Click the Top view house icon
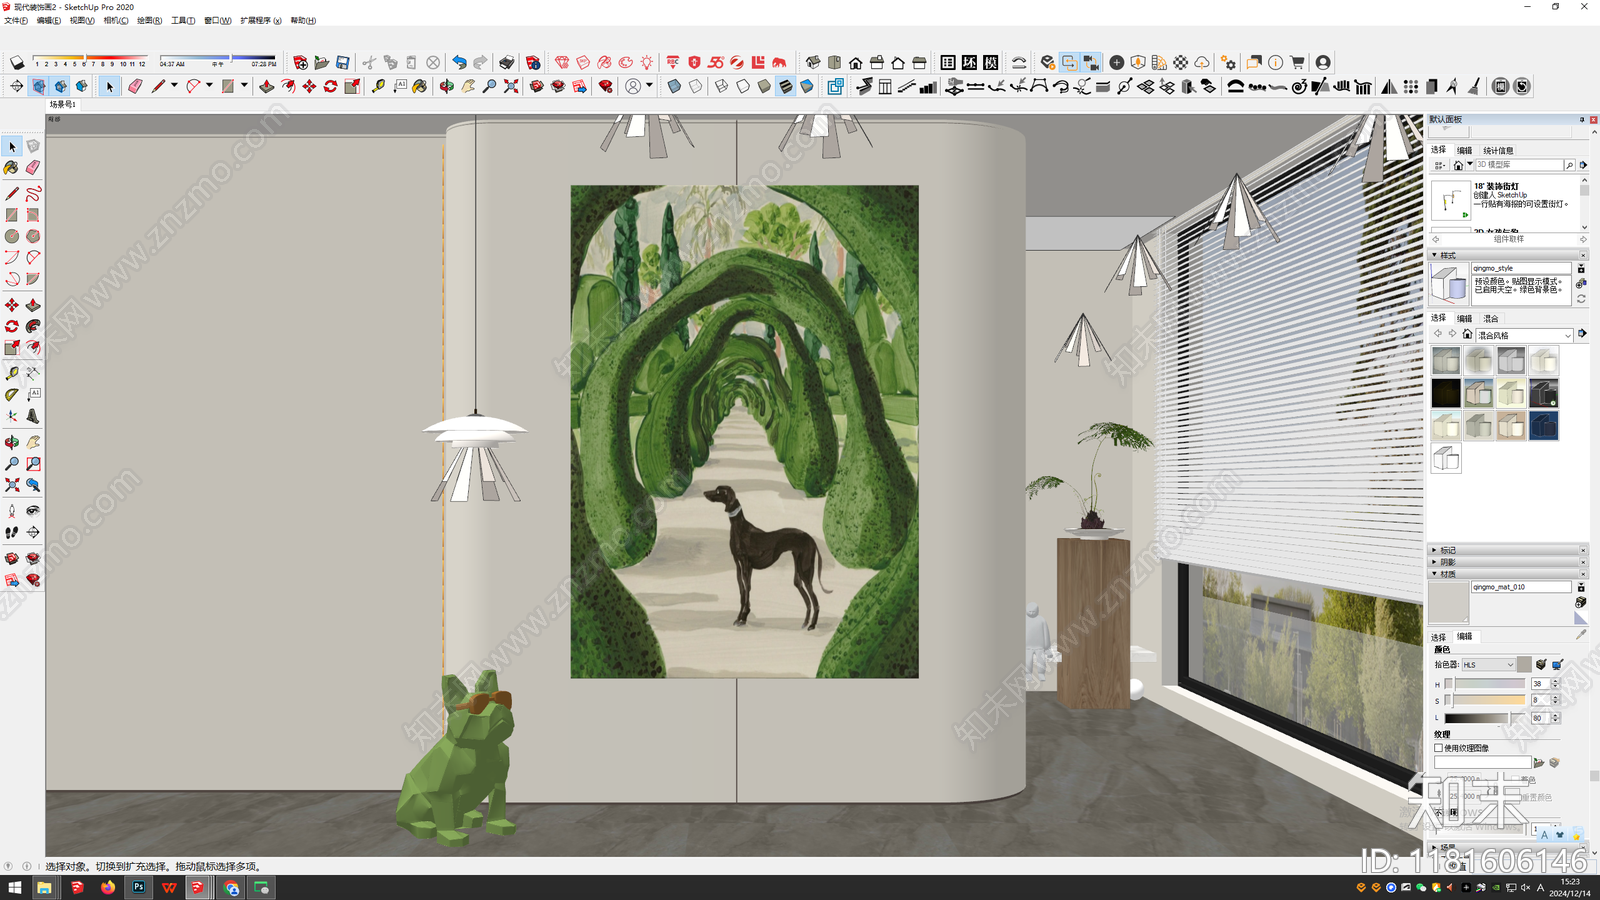The image size is (1600, 900). [x=834, y=62]
